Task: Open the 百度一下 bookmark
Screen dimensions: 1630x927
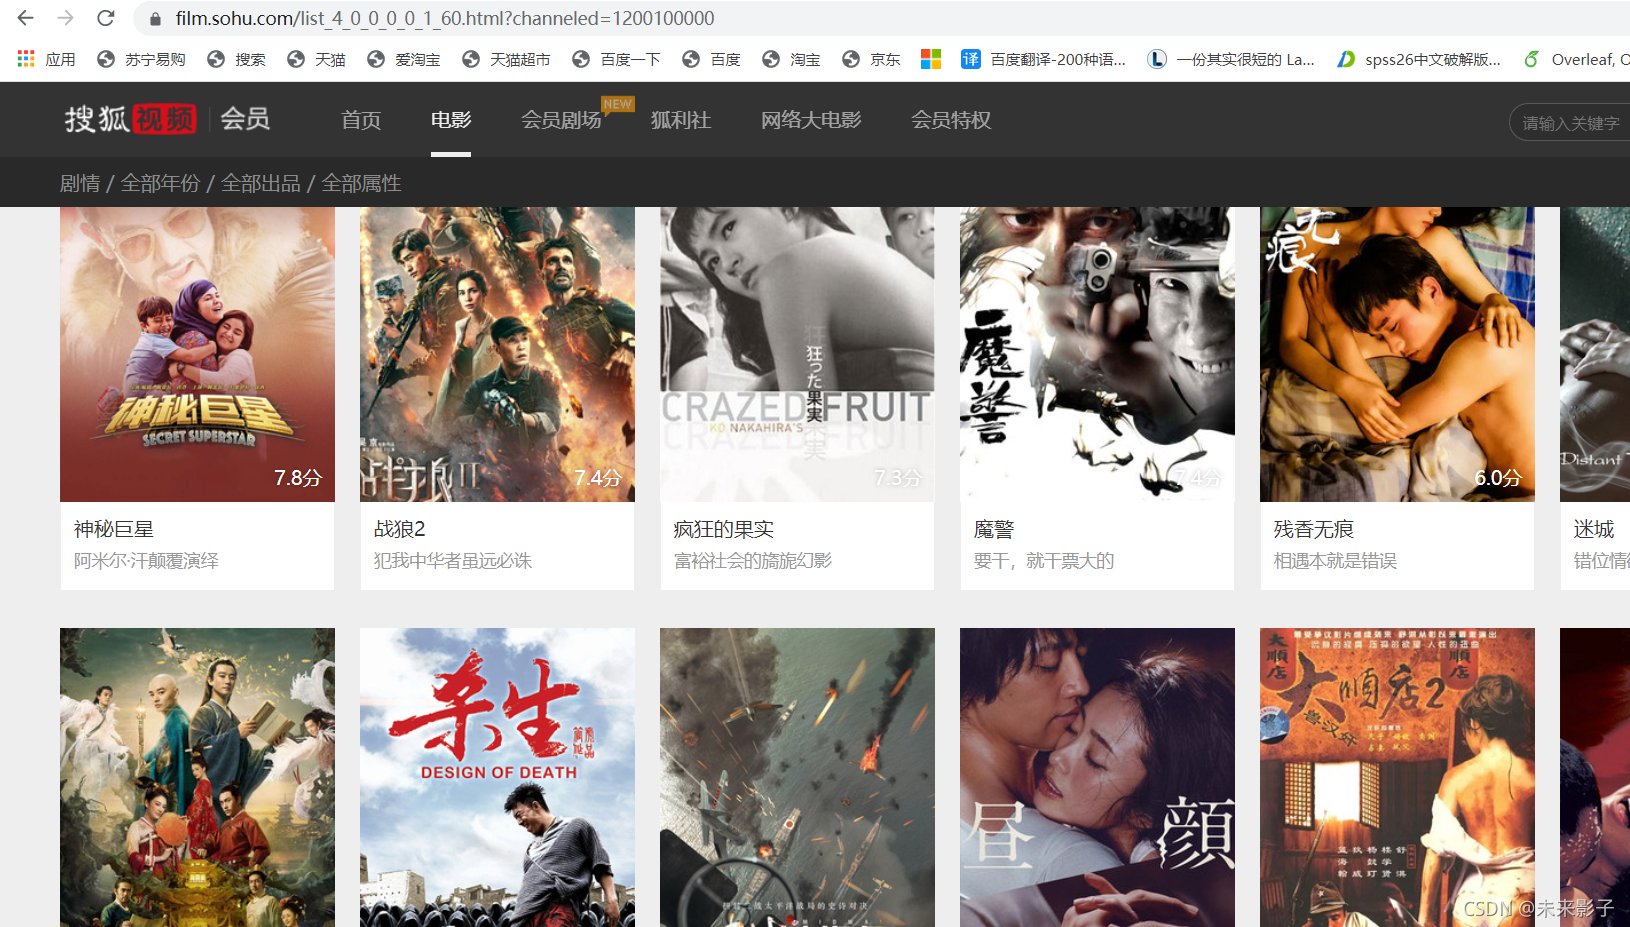Action: (616, 59)
